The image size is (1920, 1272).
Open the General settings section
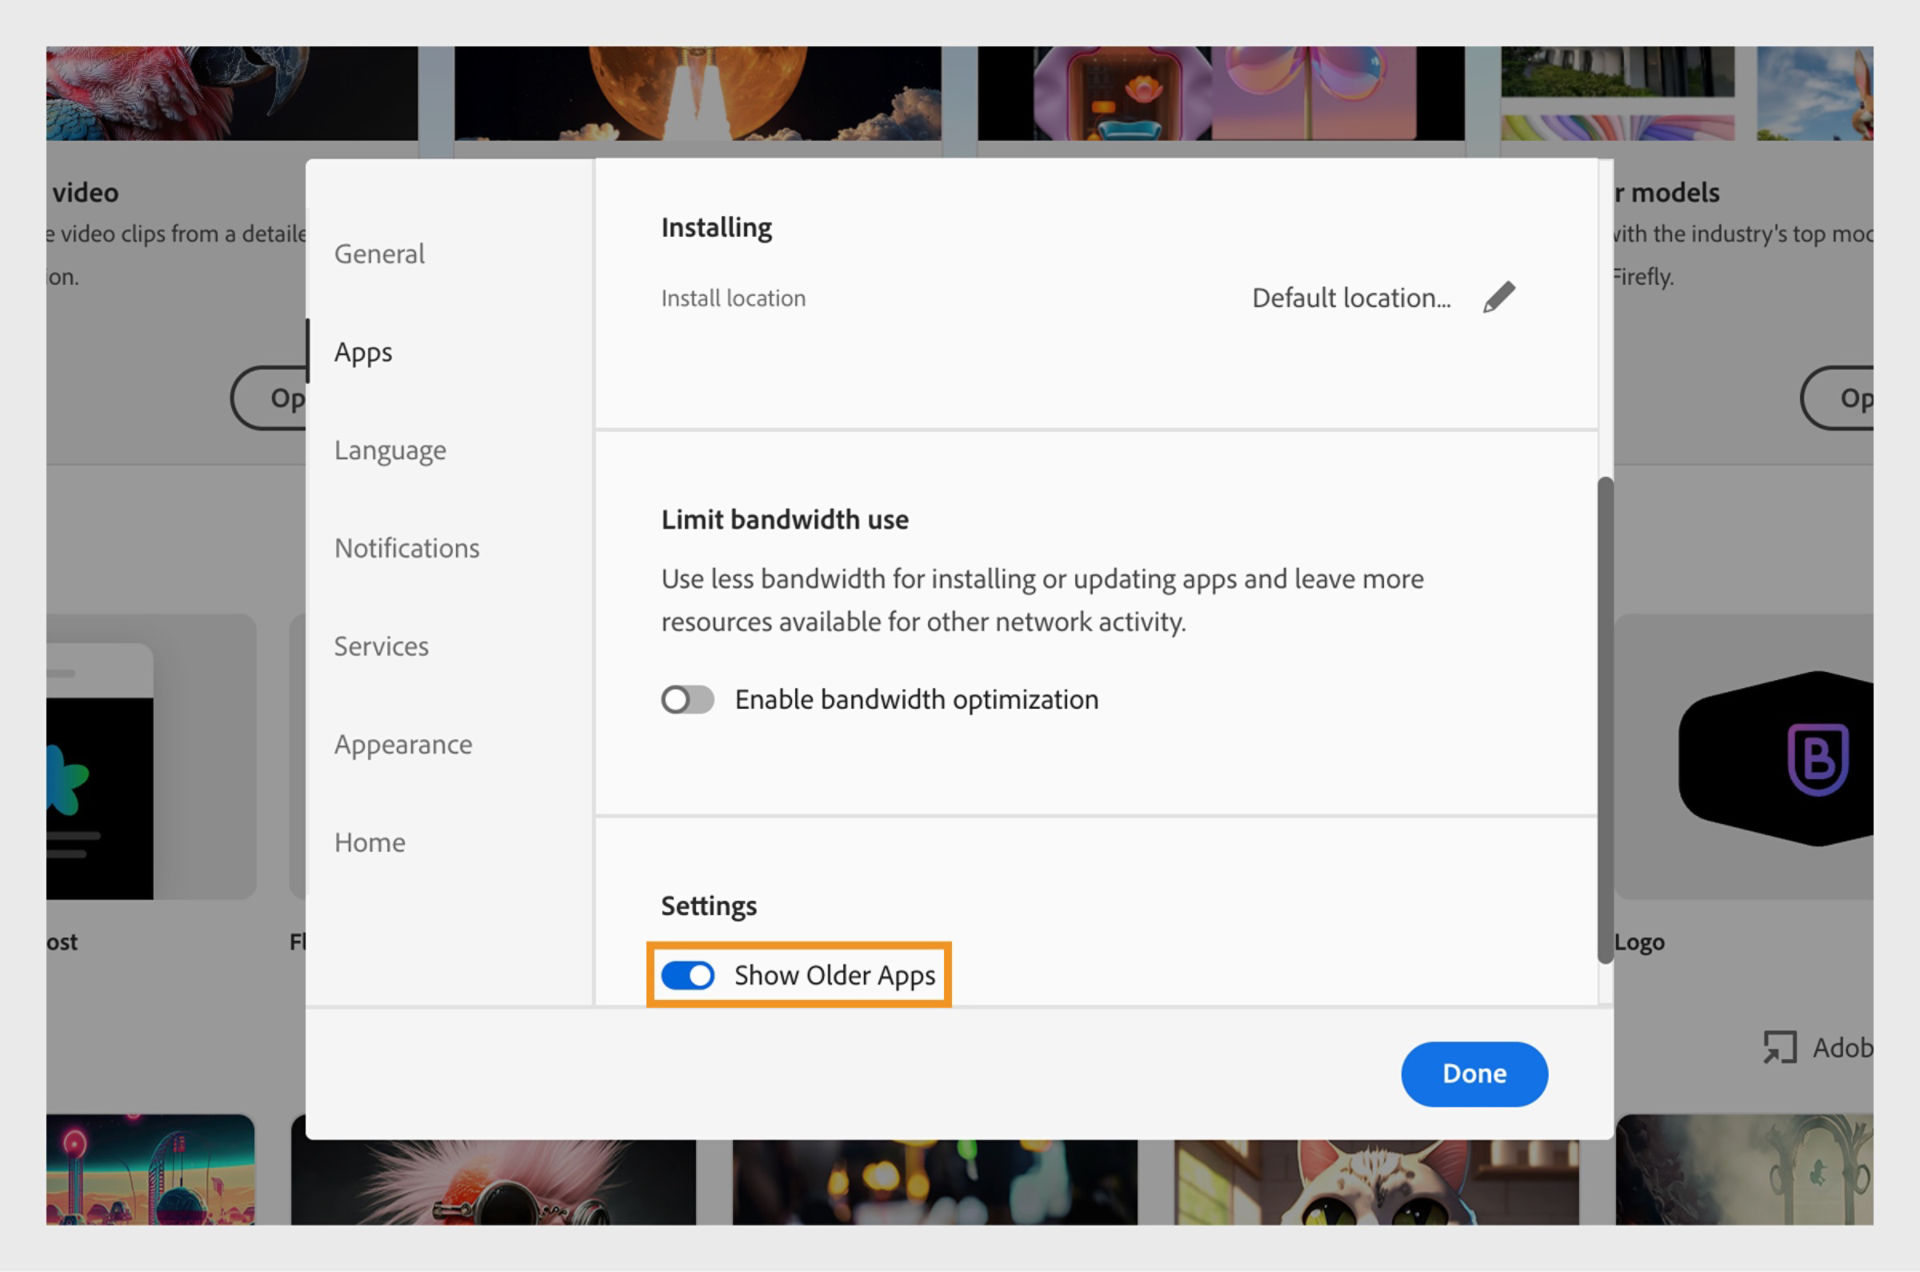tap(379, 253)
